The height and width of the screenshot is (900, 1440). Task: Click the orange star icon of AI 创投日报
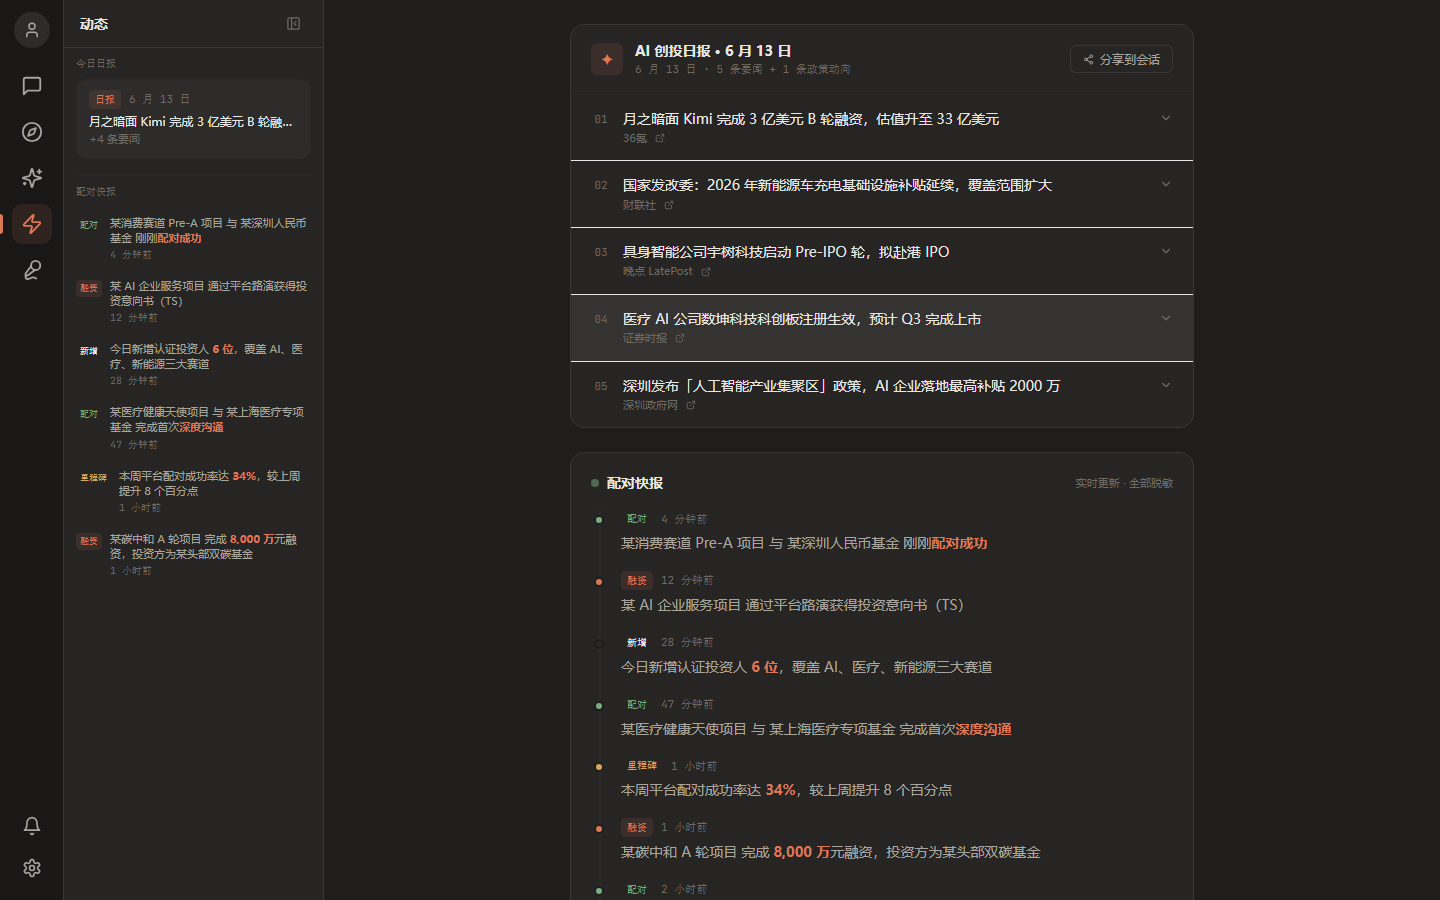607,59
